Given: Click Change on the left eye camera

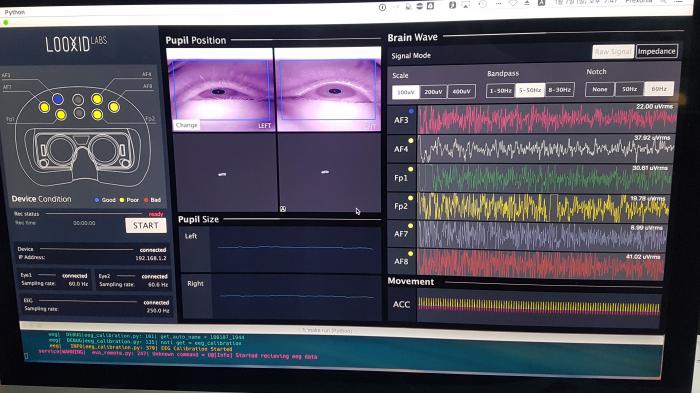Looking at the screenshot, I should point(186,125).
